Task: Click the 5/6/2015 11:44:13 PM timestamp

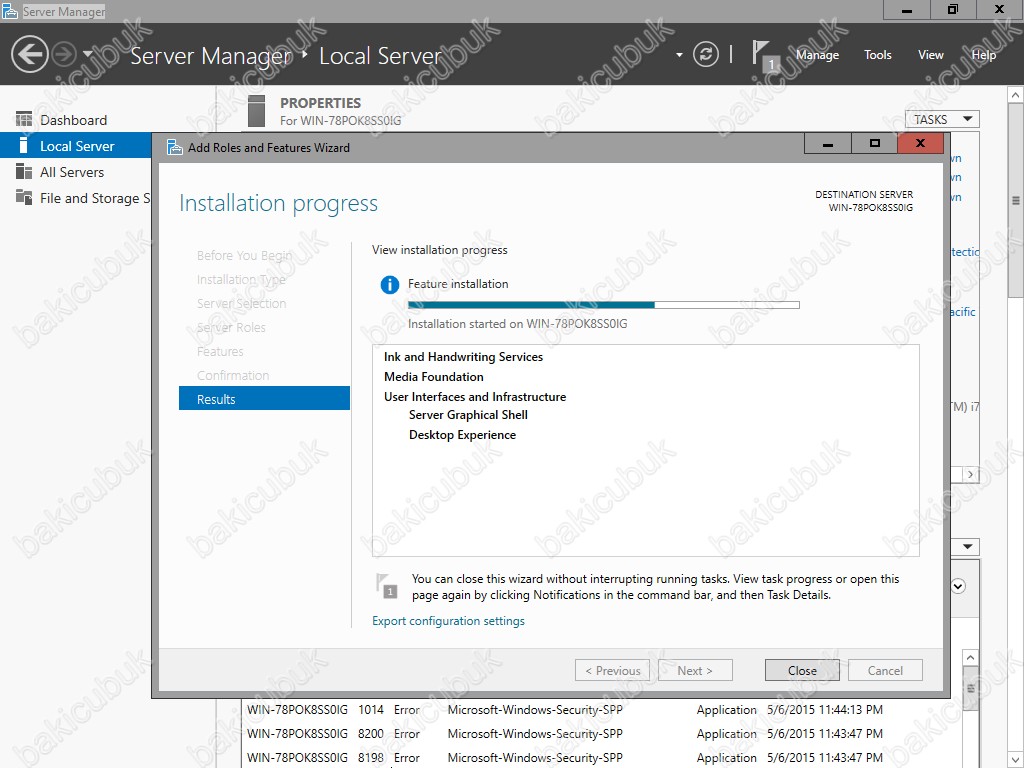Action: click(x=825, y=710)
